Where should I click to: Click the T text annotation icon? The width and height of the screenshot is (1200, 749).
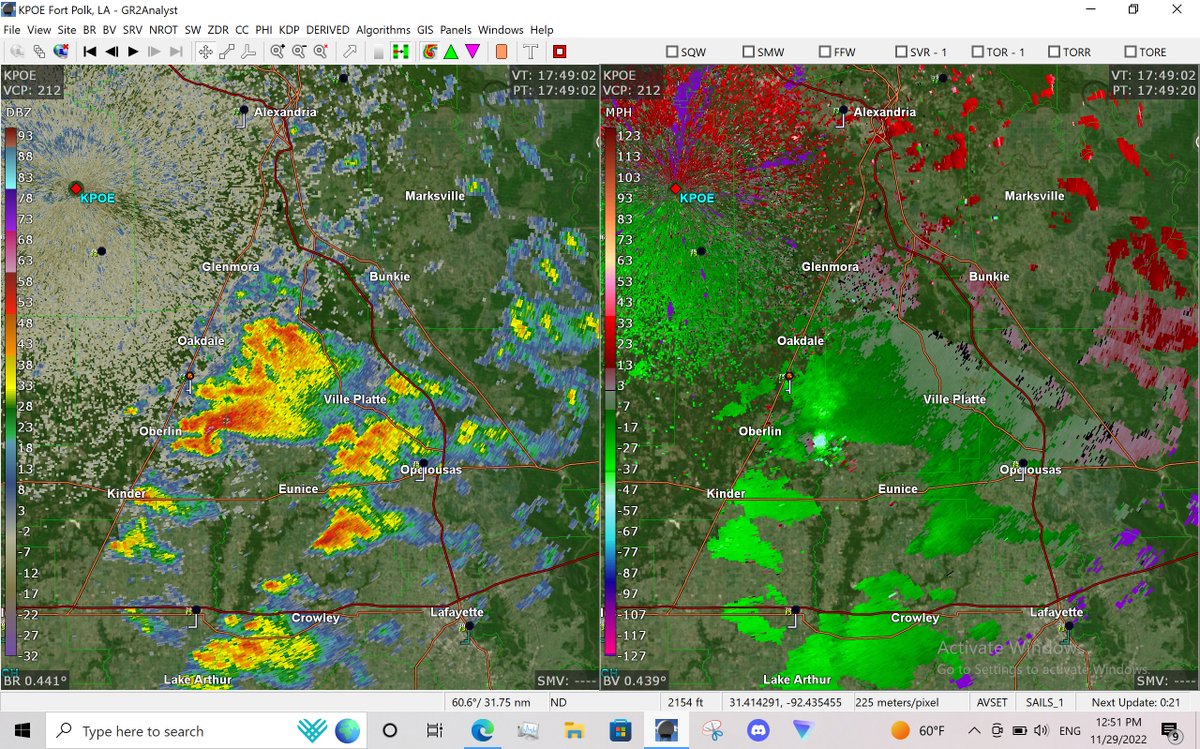pyautogui.click(x=531, y=51)
